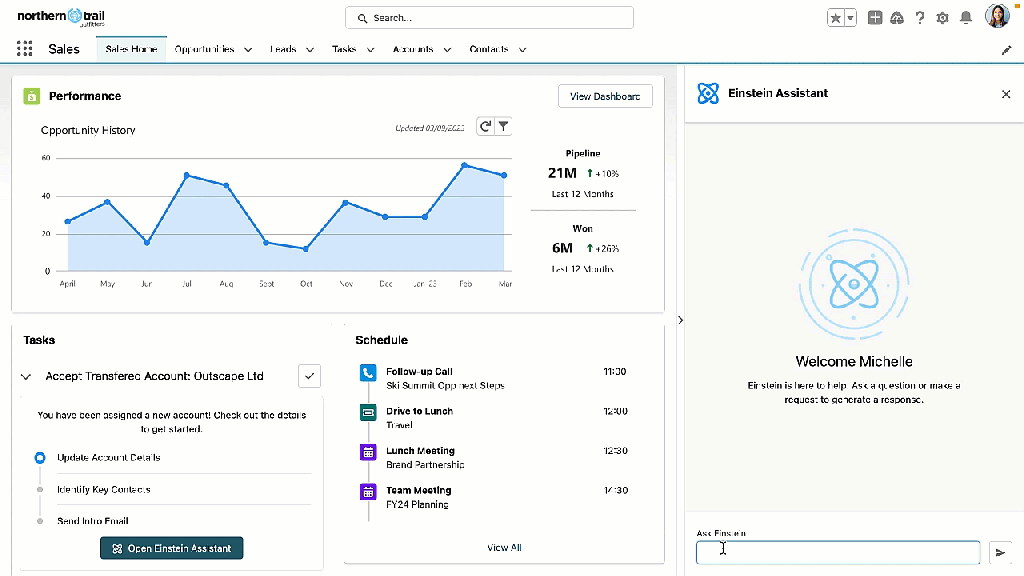
Task: Select the Identify Key Contacts step
Action: pos(103,489)
